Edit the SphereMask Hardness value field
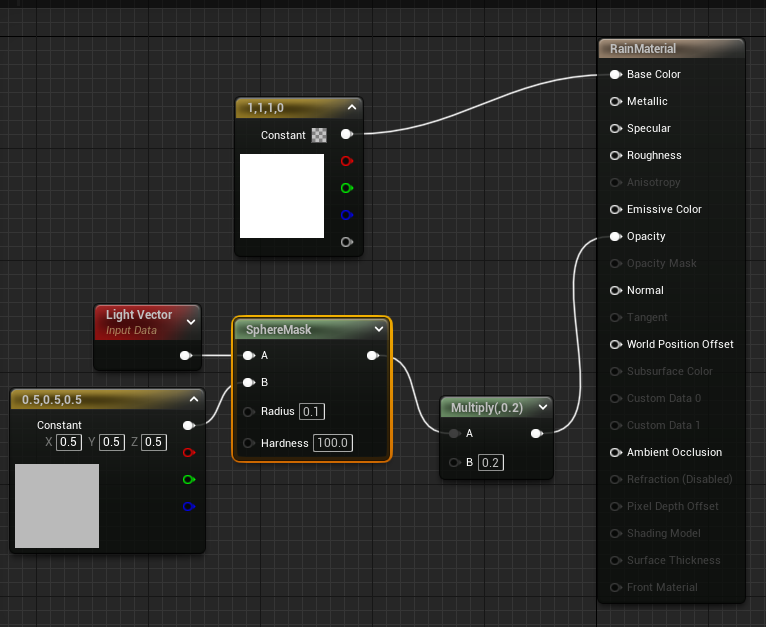766x627 pixels. (333, 443)
